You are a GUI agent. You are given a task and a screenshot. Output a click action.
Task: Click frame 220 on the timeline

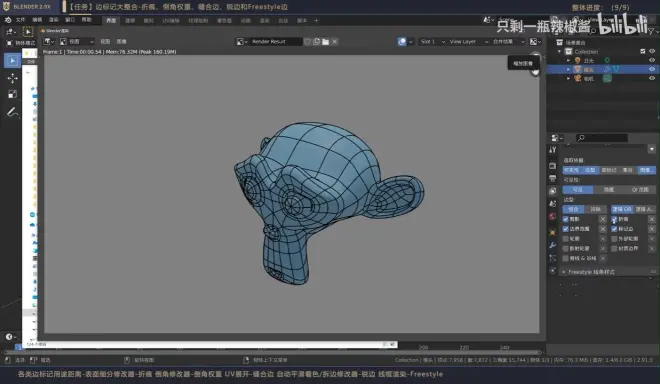click(x=464, y=348)
